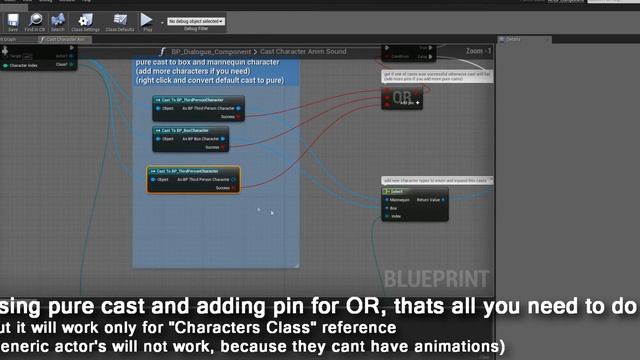Click the Index pin on the Select node

click(387, 216)
